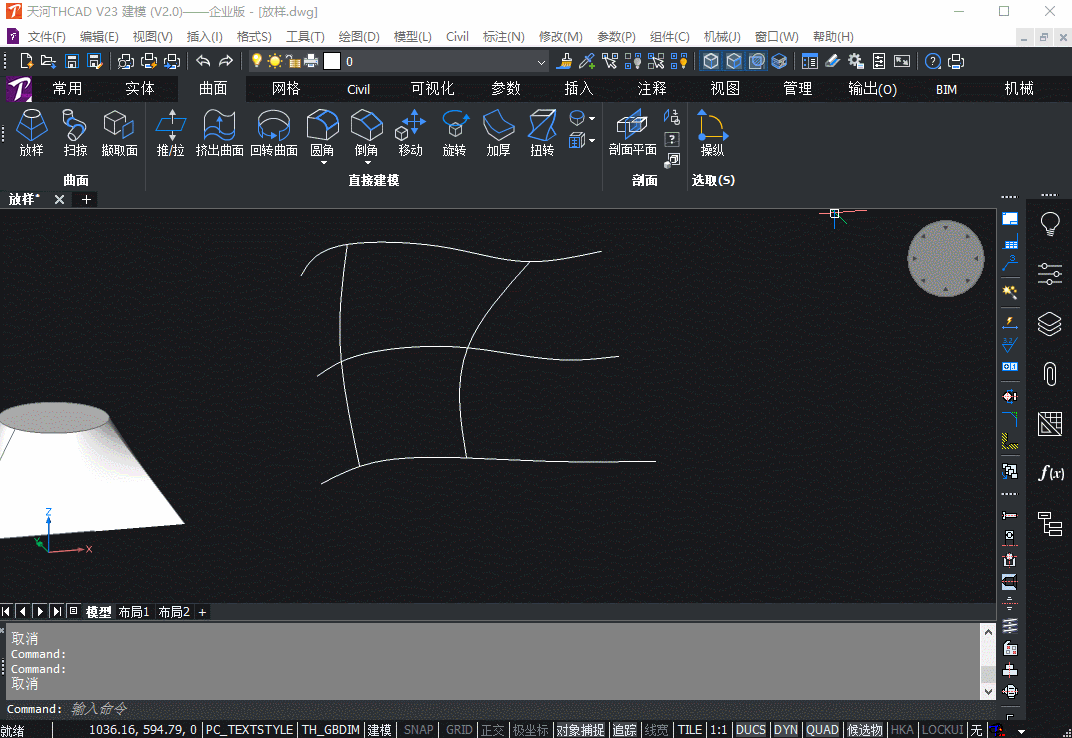The image size is (1072, 738).
Task: Choose the 挤出曲面 extrude surface tool
Action: coord(219,133)
